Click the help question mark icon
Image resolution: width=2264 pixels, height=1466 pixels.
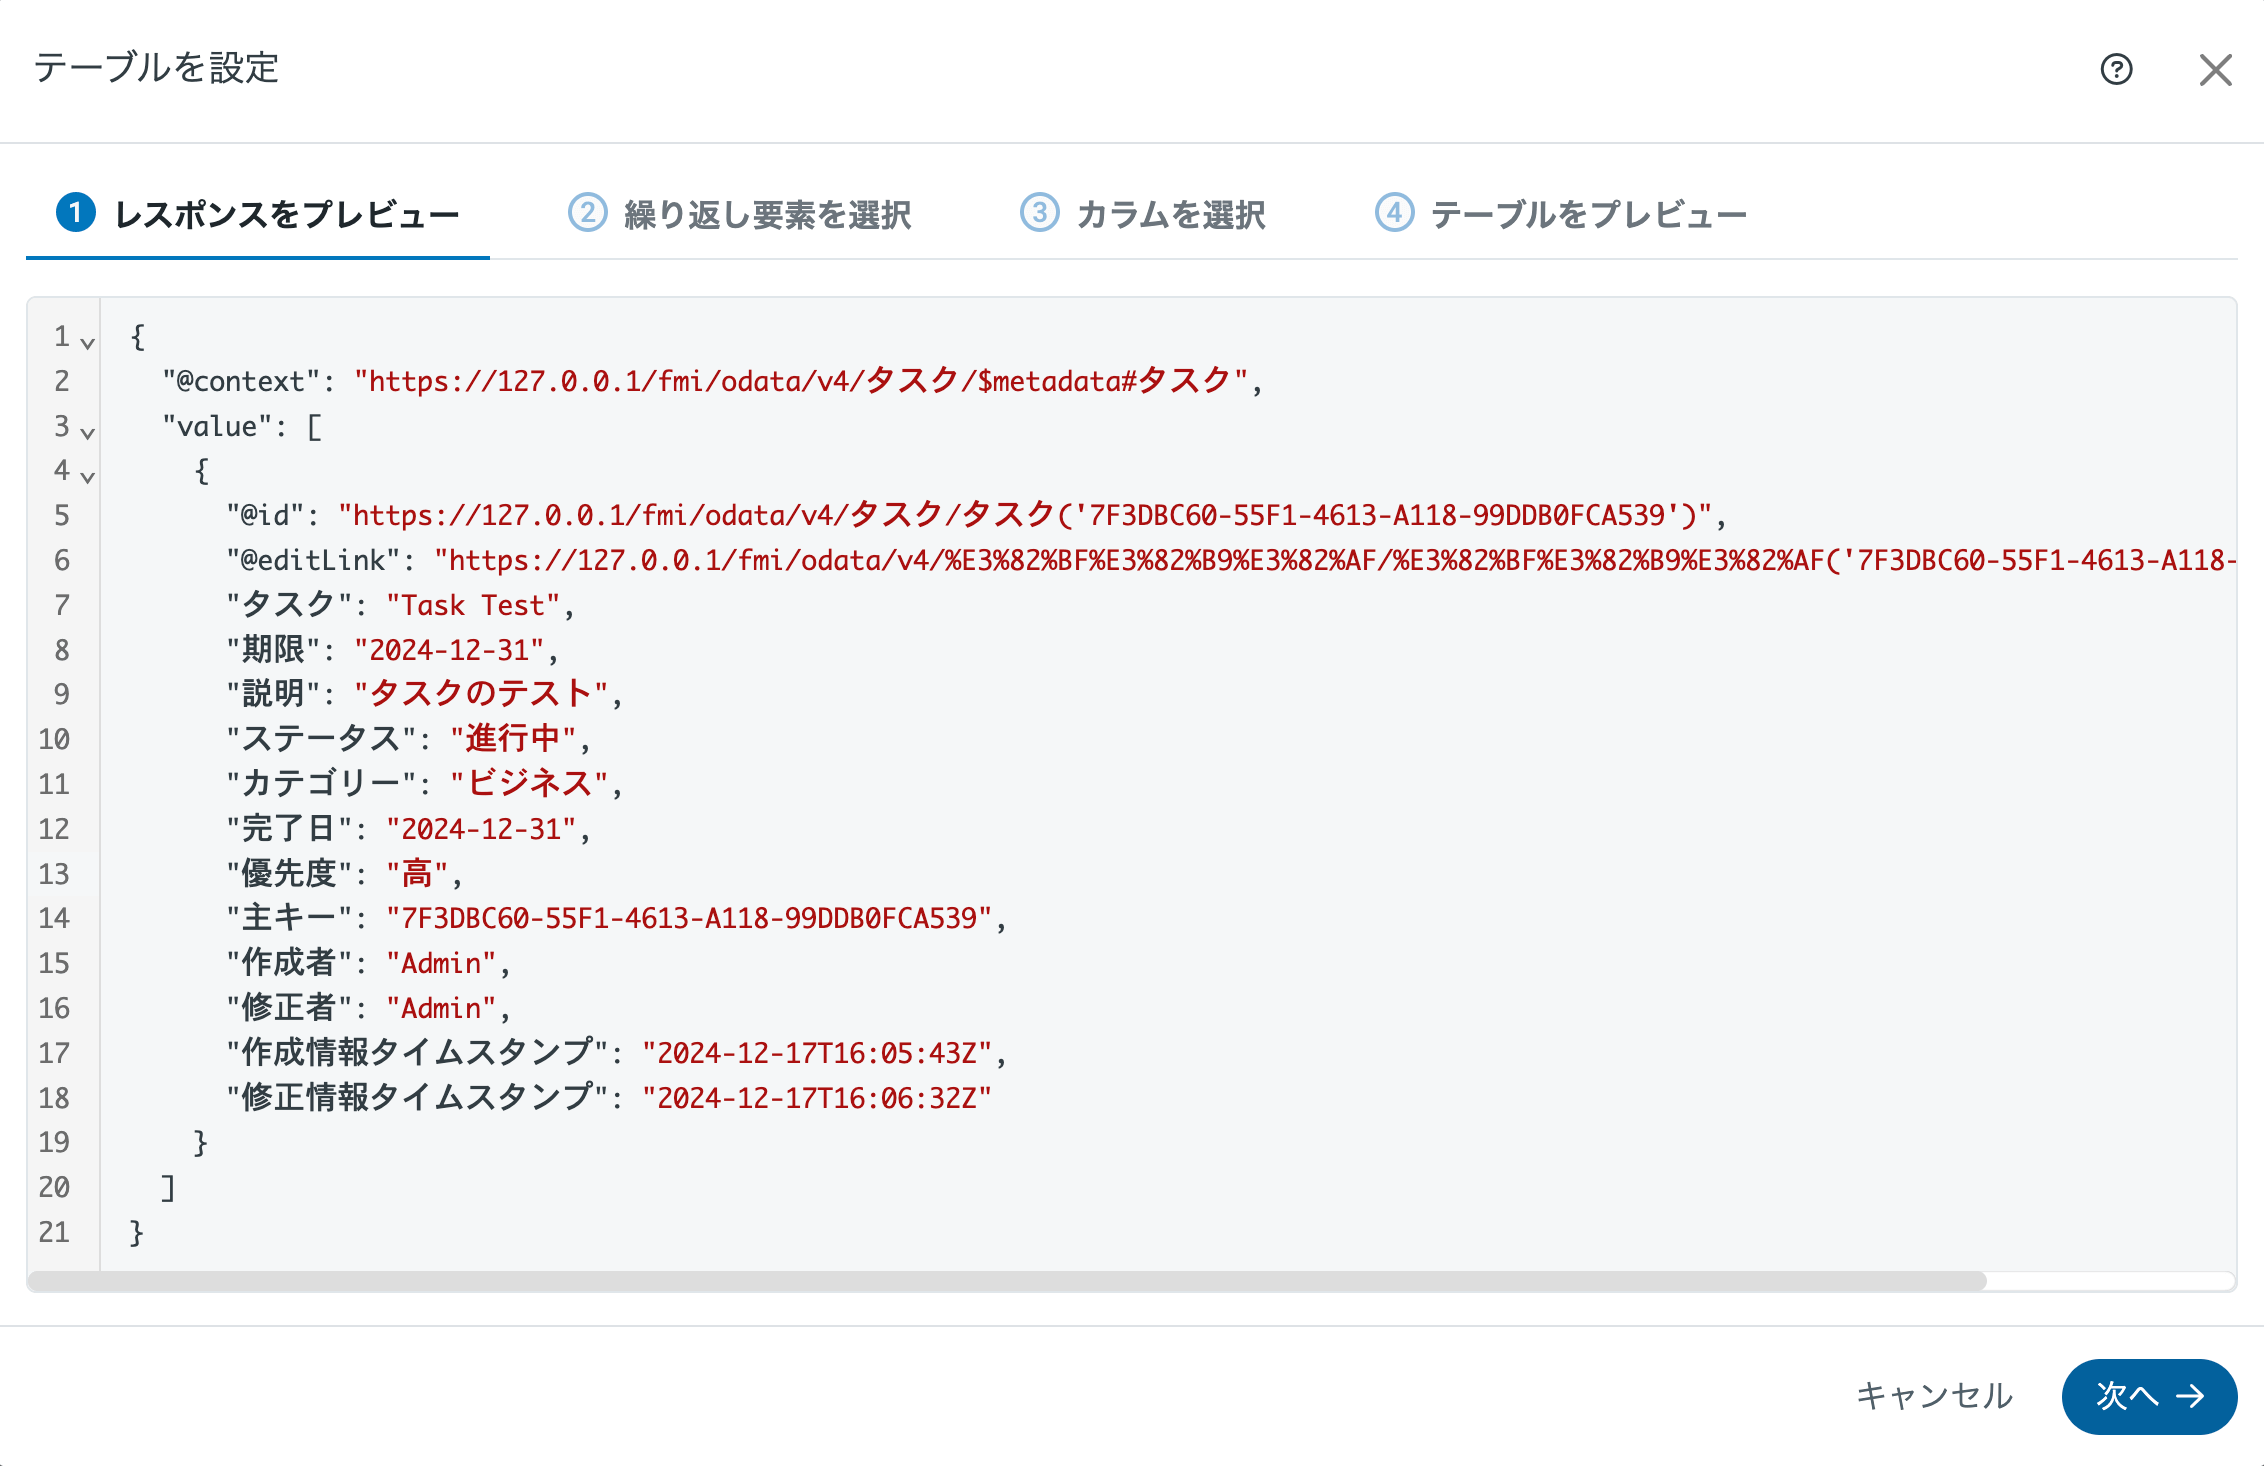2116,69
